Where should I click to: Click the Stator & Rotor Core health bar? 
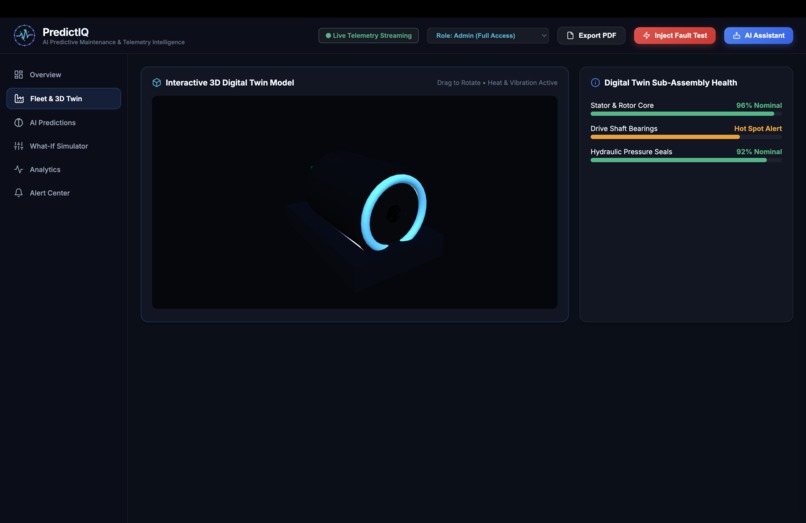[x=686, y=114]
